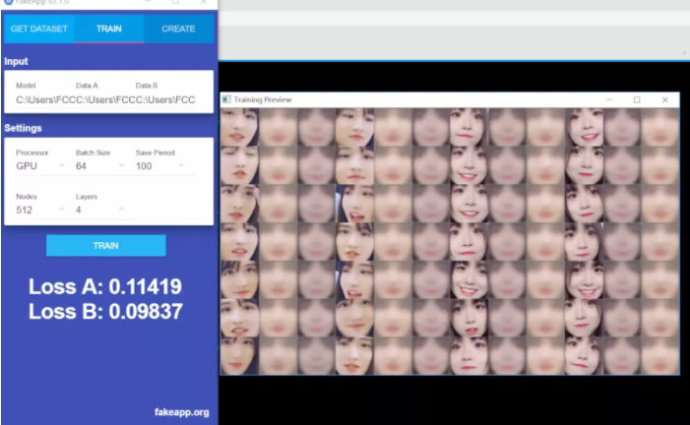Open the Nodes 512 dropdown
Viewport: 690px width, 425px height.
[40, 210]
